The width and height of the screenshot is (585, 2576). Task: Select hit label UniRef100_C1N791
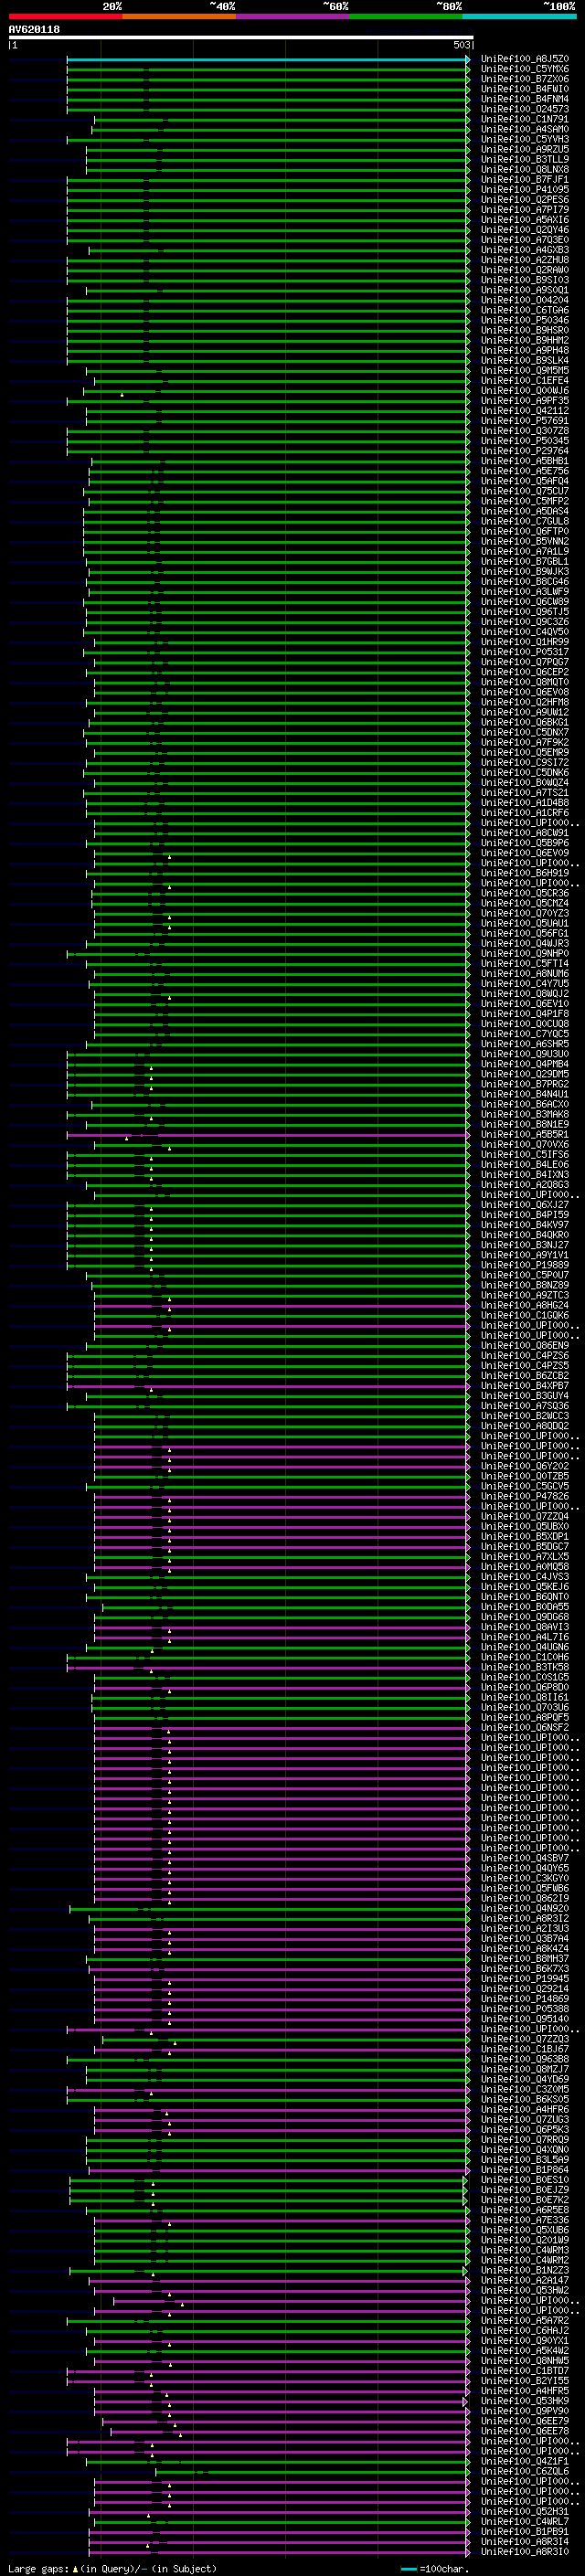pos(524,119)
